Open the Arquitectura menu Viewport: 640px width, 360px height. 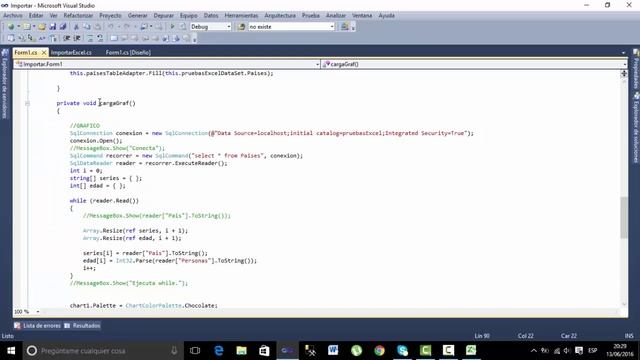point(280,16)
